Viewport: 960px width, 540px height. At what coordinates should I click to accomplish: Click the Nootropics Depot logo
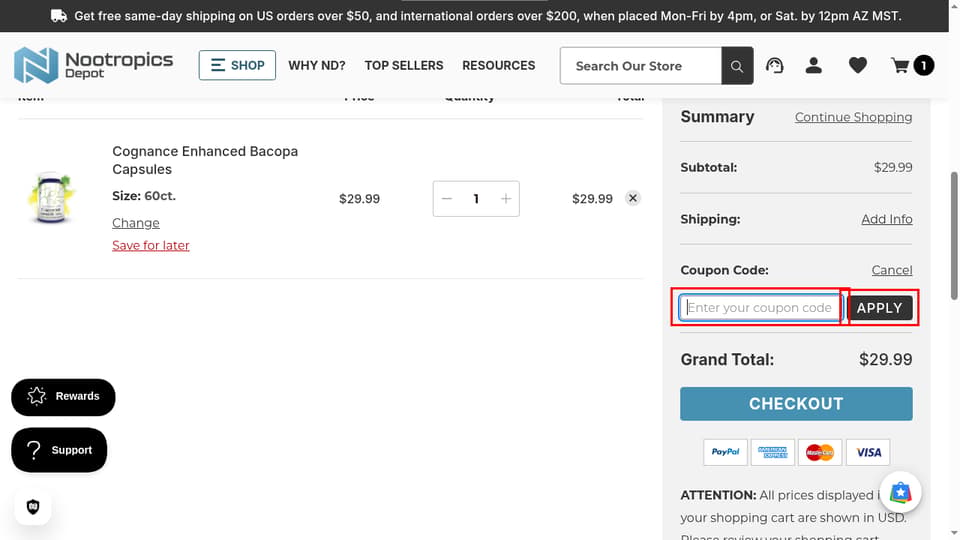[x=93, y=66]
